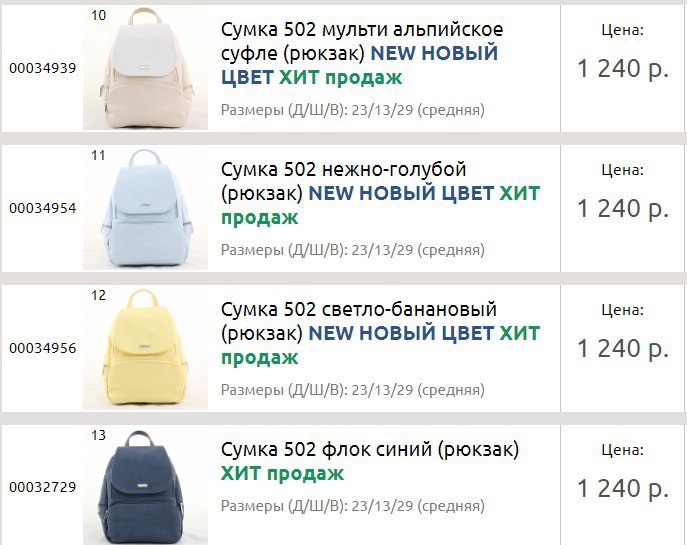The height and width of the screenshot is (545, 687).
Task: Select article code 00034956
Action: coord(42,348)
